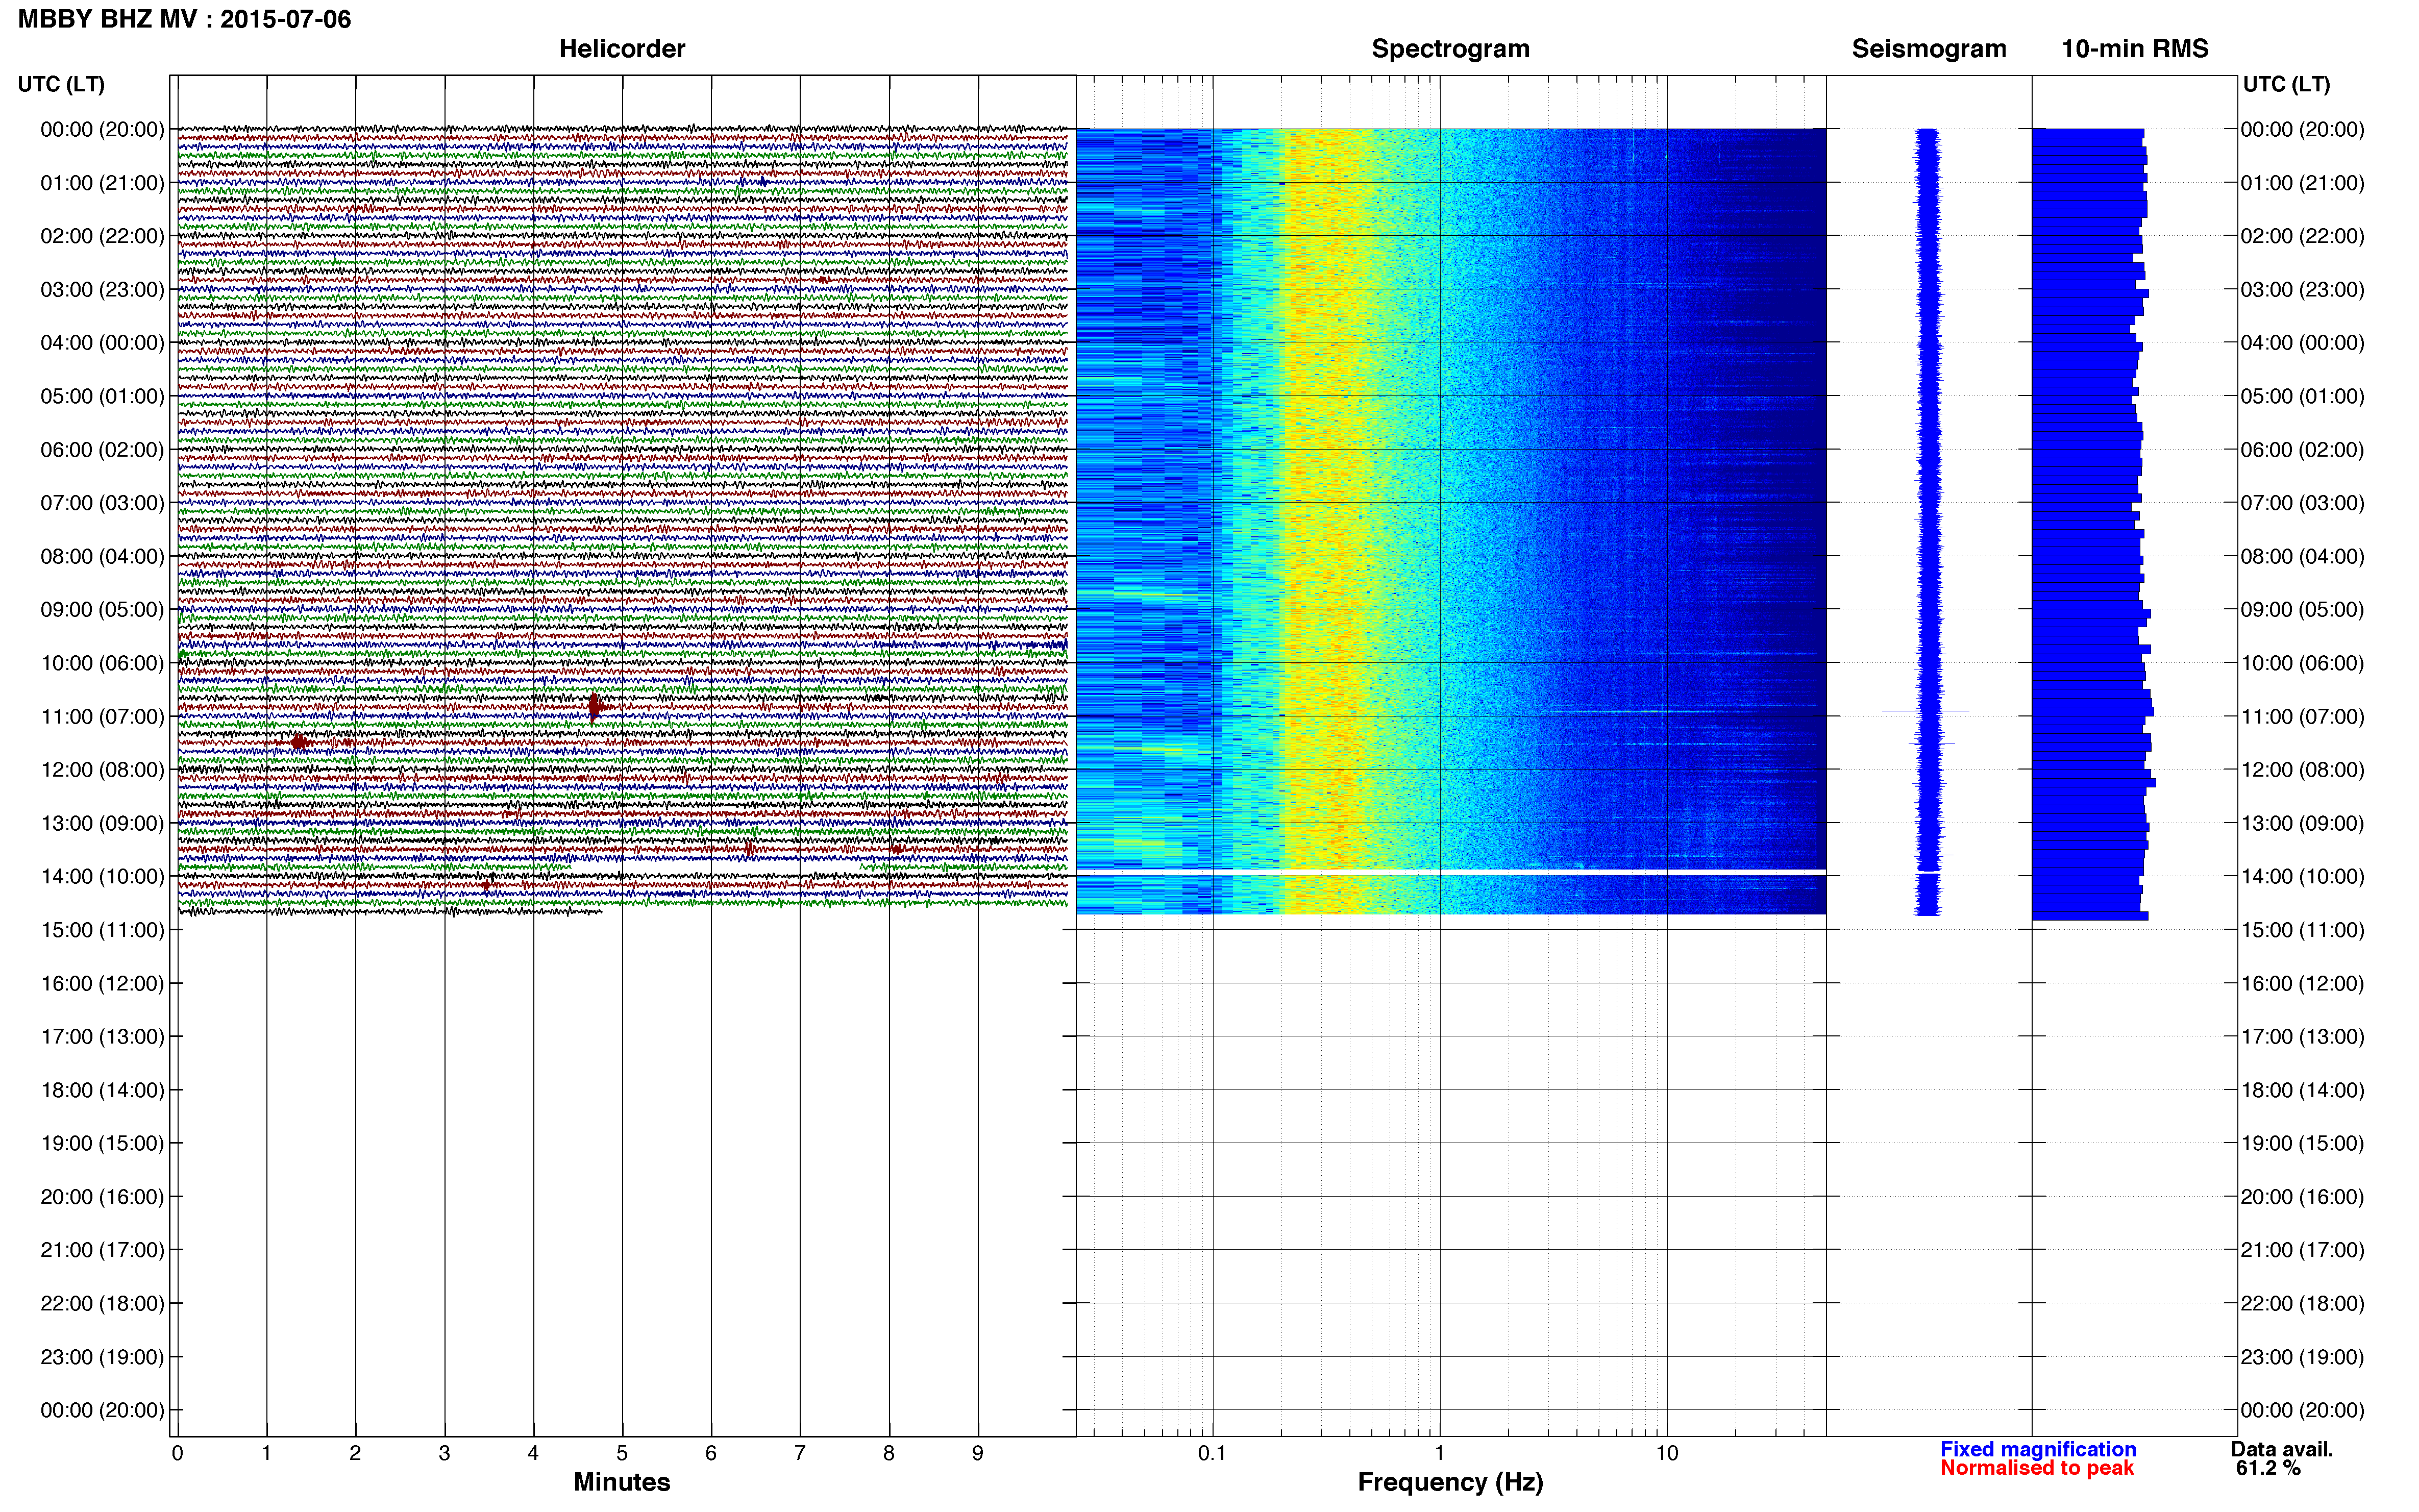Viewport: 2419px width, 1512px height.
Task: Click the Helicorder-side "09:00 (05:00)" time label
Action: (x=102, y=610)
